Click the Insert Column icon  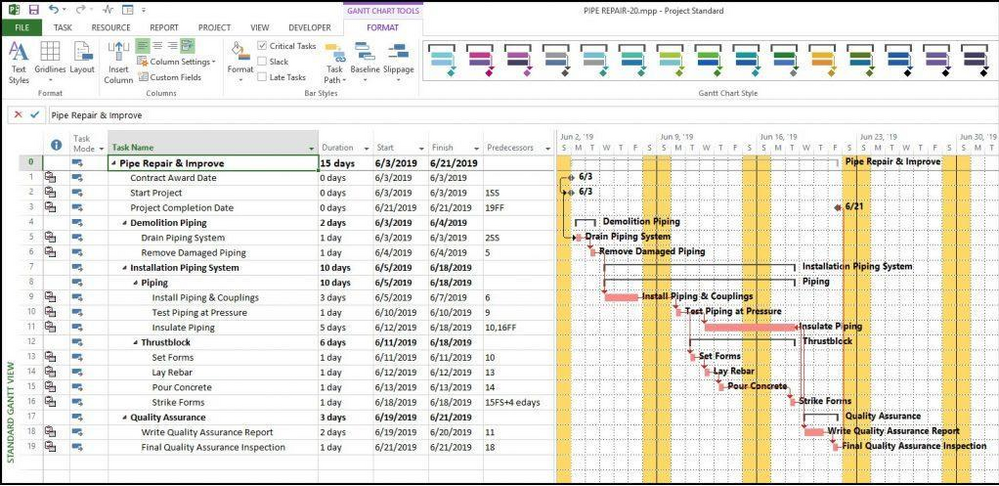(118, 60)
